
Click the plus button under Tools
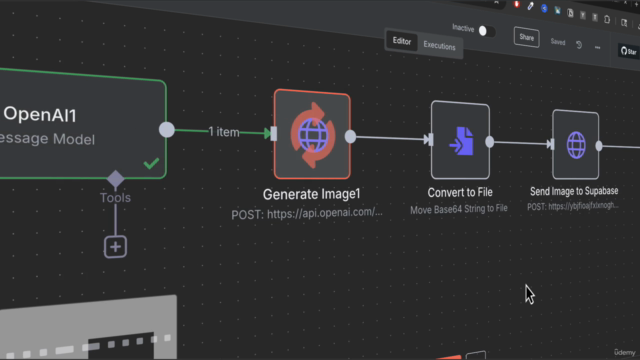point(116,247)
